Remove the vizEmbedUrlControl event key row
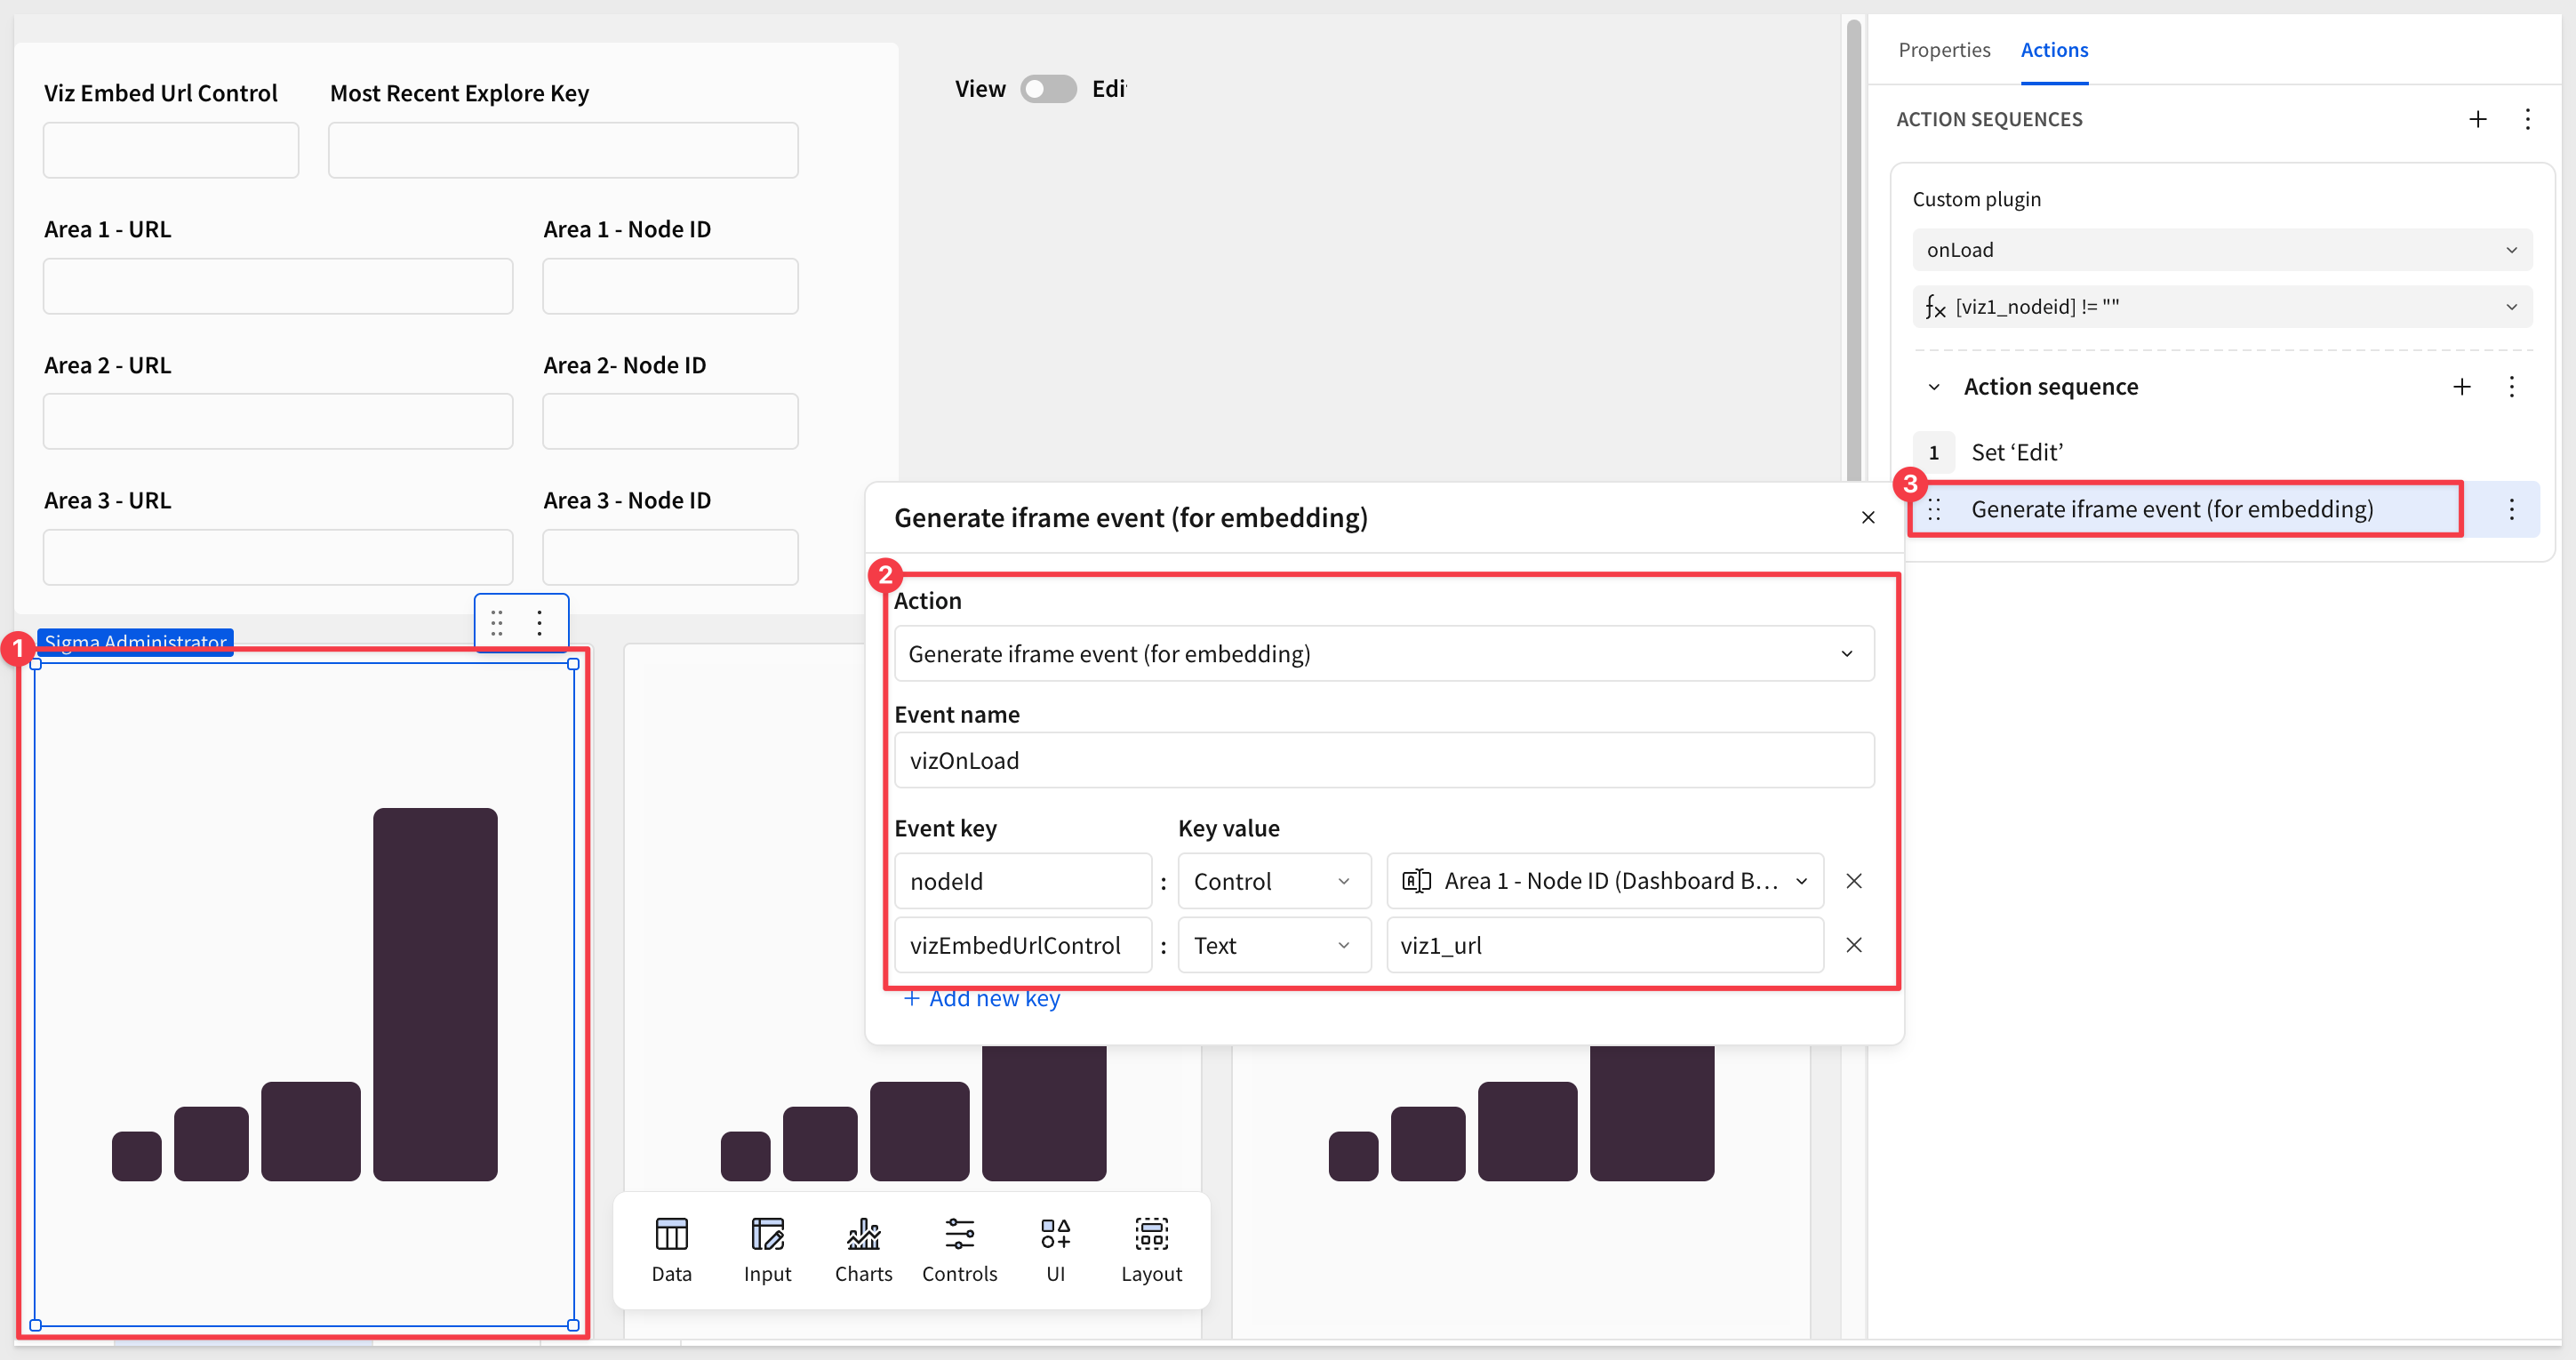This screenshot has width=2576, height=1360. click(x=1853, y=945)
